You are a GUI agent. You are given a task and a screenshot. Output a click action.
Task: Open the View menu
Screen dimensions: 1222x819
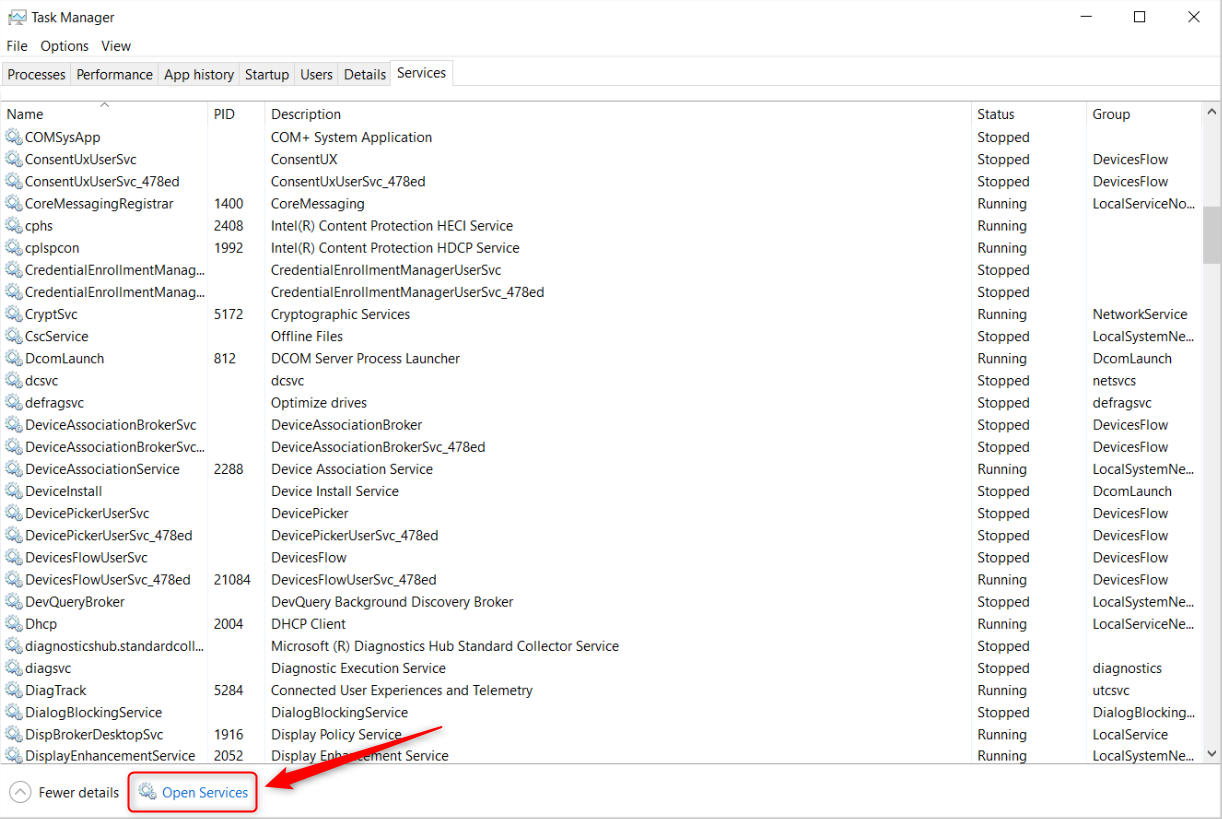[116, 46]
